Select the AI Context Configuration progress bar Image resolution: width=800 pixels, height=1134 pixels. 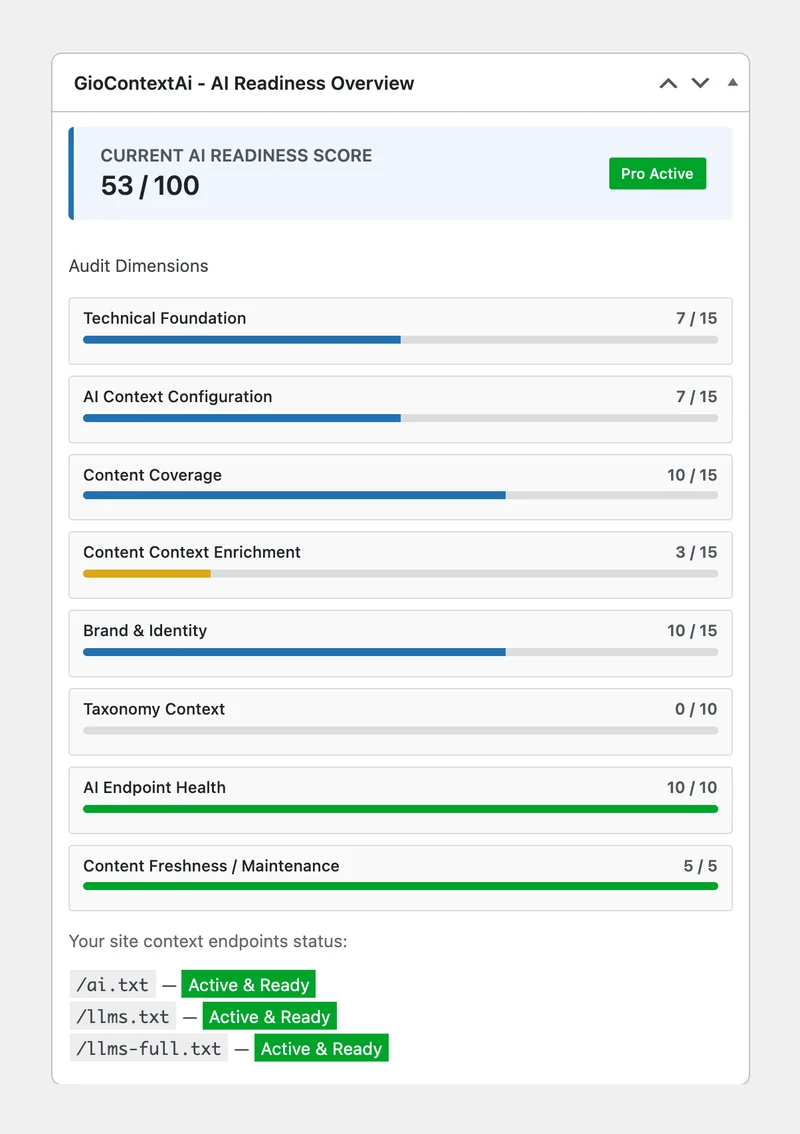pyautogui.click(x=401, y=418)
